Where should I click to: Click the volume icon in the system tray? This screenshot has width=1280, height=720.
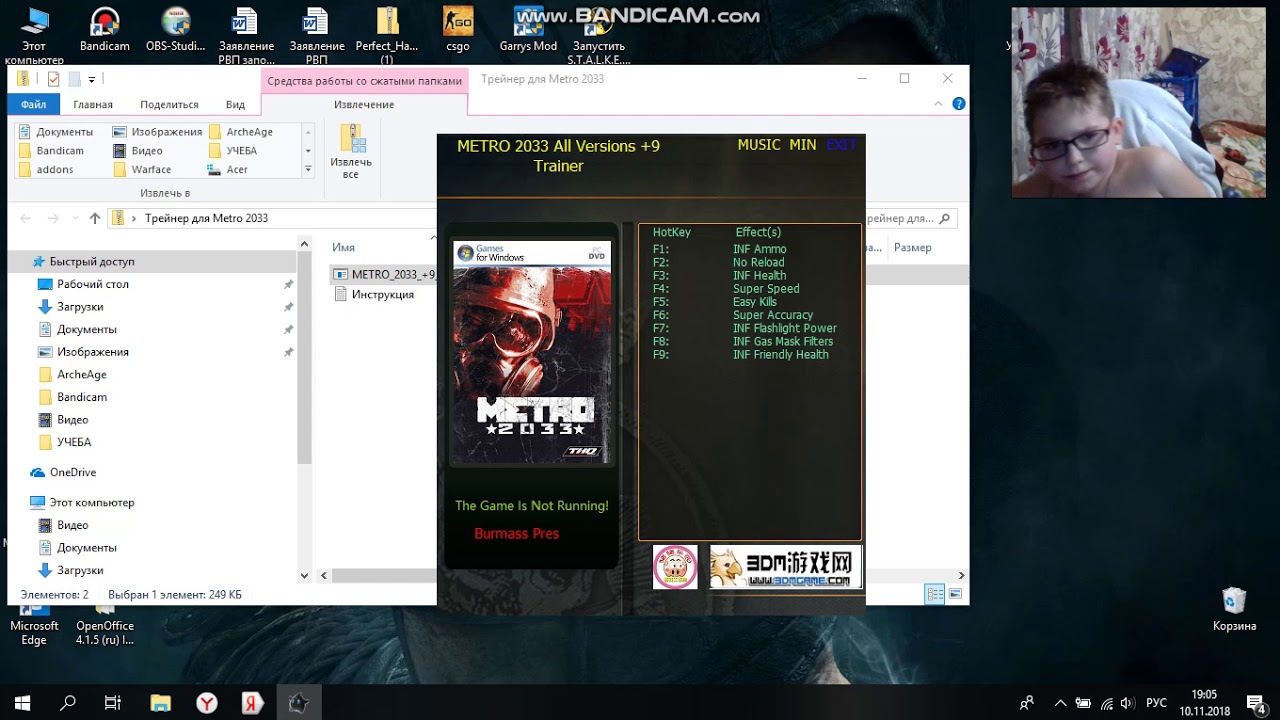click(x=1128, y=703)
